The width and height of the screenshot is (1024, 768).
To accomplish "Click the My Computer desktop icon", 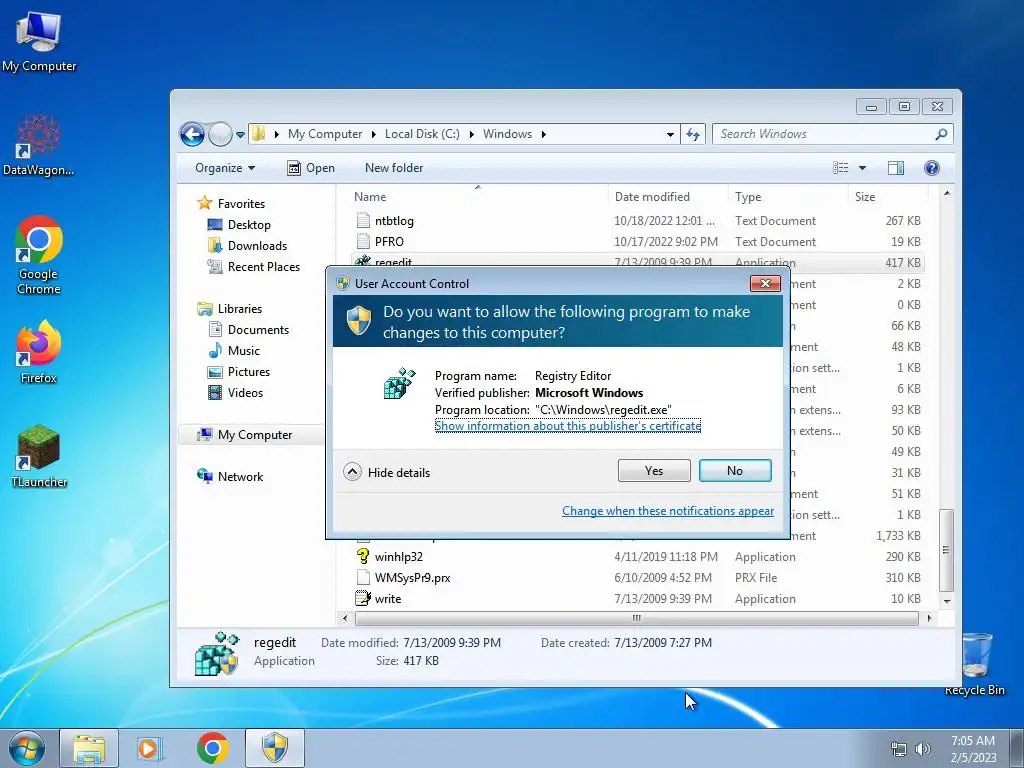I will tap(39, 41).
